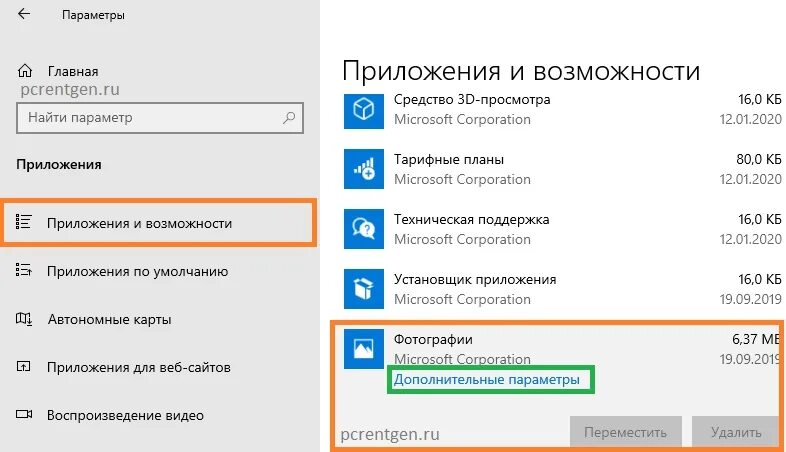Click the Установщик приложения box icon
This screenshot has width=786, height=452.
[x=363, y=289]
